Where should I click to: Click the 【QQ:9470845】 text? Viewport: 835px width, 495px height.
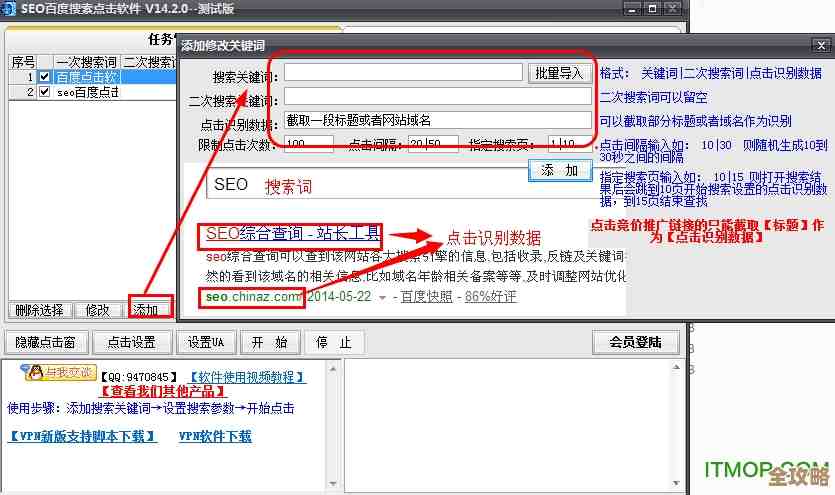click(x=138, y=377)
